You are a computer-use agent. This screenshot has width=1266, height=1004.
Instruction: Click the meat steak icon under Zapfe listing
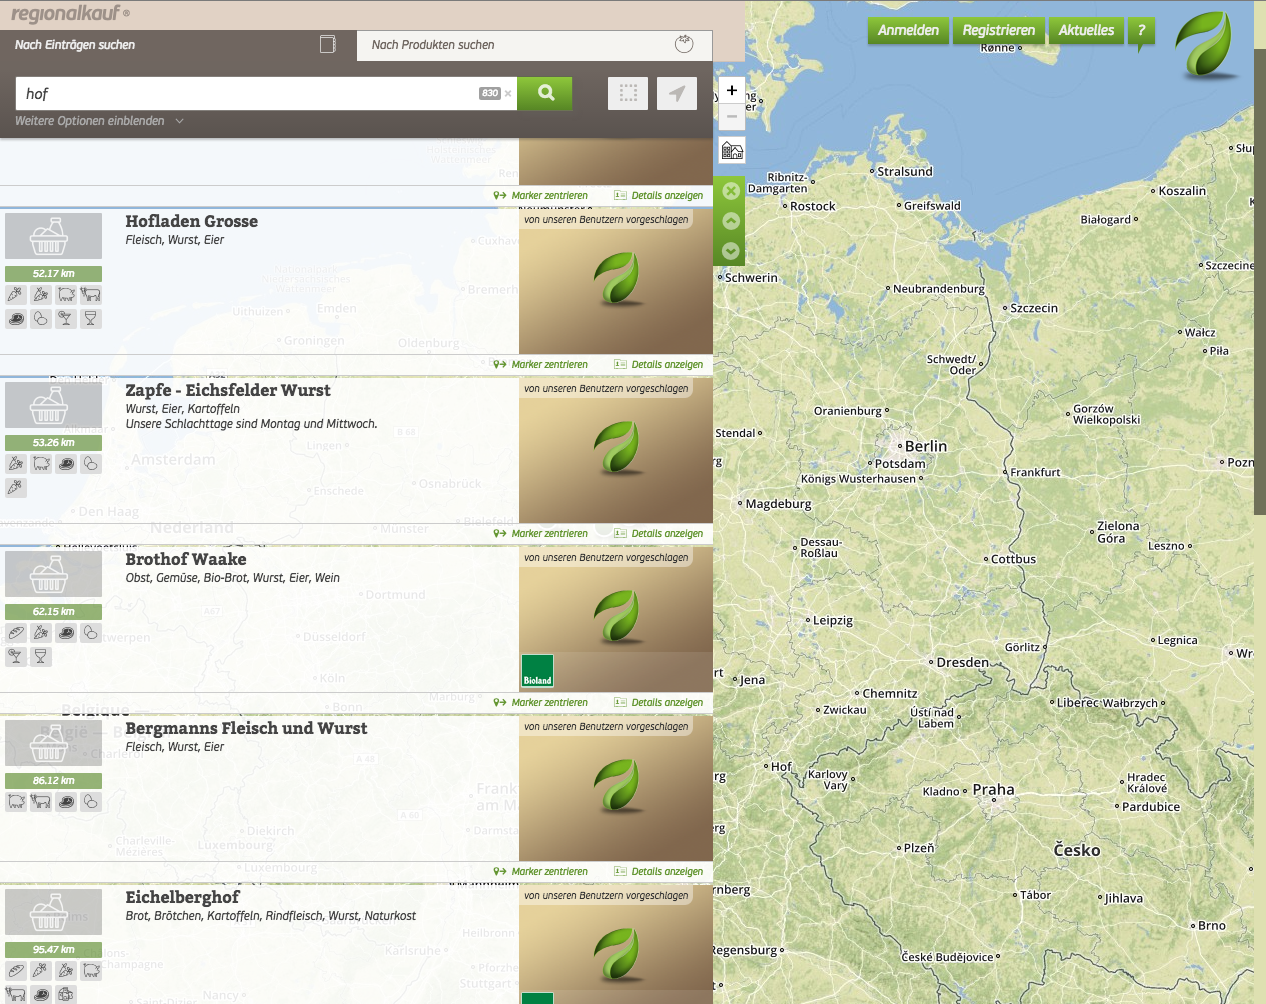tap(66, 463)
